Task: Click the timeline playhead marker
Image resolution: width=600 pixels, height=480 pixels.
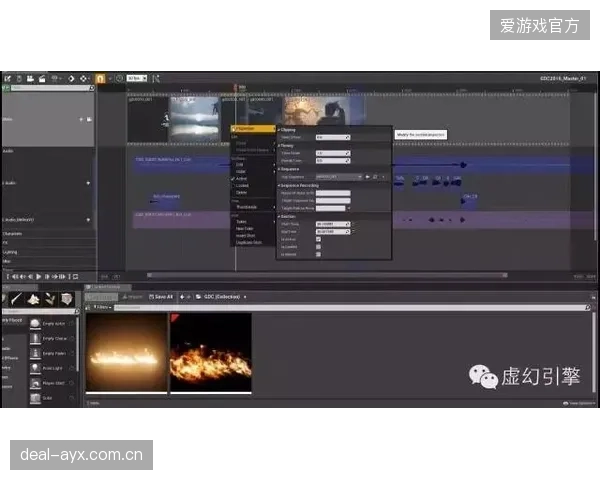Action: tap(235, 88)
